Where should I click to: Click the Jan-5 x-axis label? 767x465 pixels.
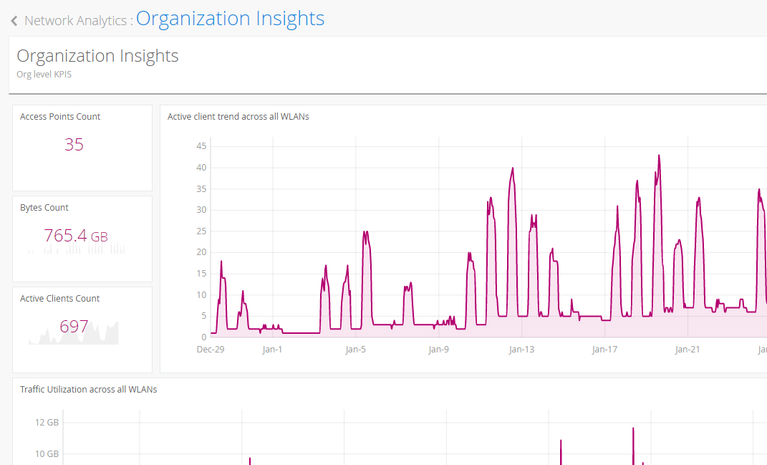pos(355,350)
